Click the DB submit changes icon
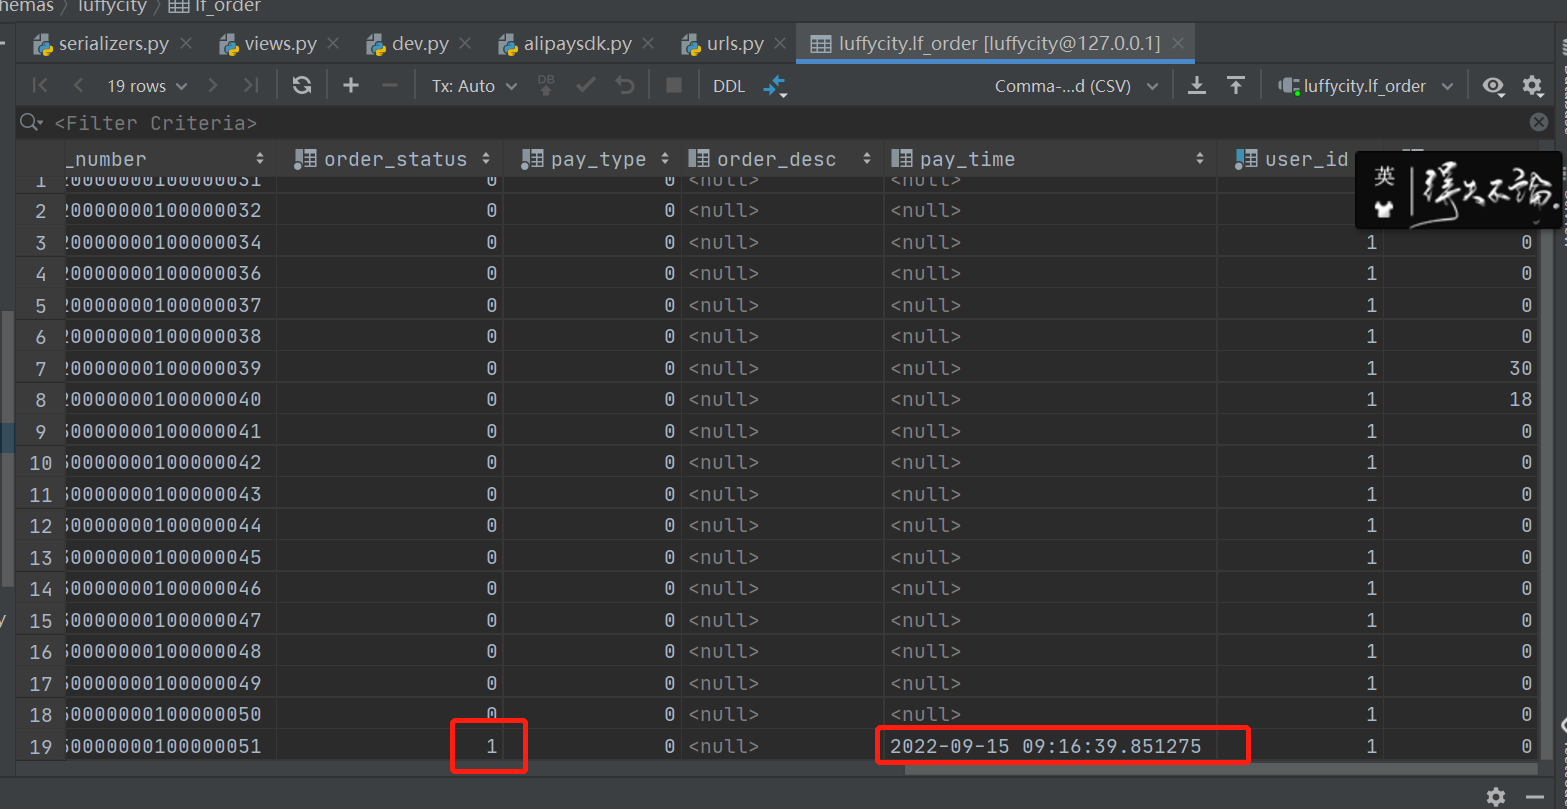The width and height of the screenshot is (1567, 809). 546,85
